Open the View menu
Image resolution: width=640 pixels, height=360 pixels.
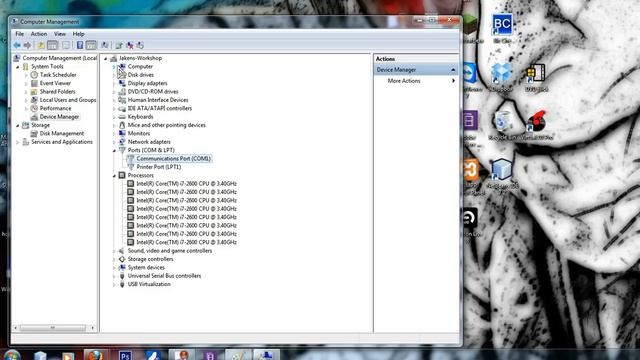point(60,34)
